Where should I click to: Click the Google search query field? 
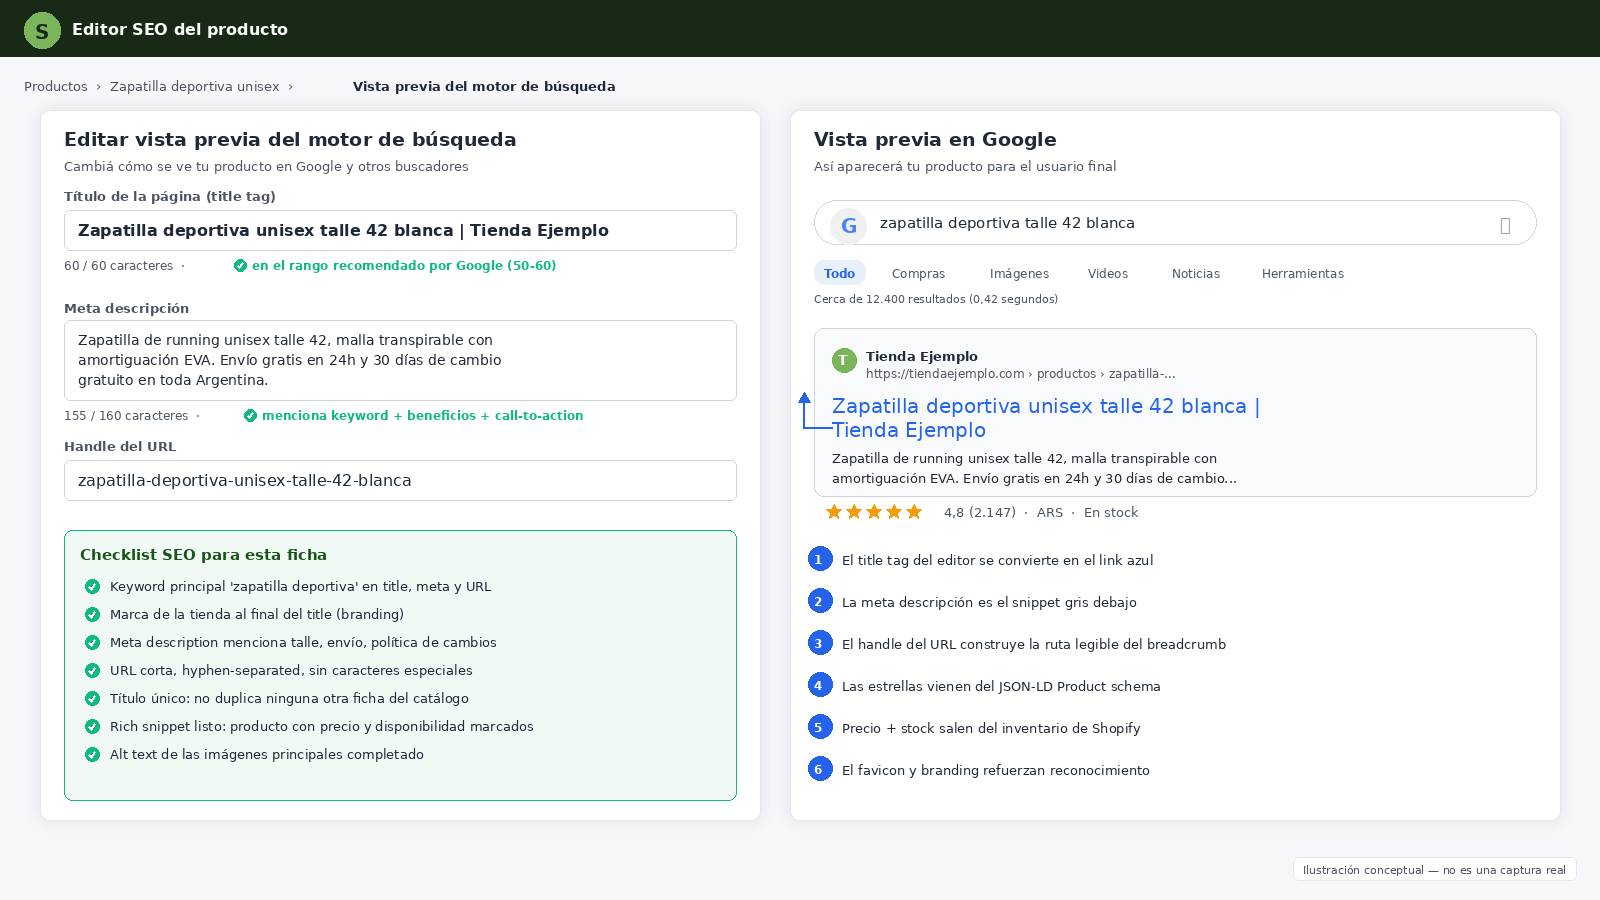tap(1175, 223)
